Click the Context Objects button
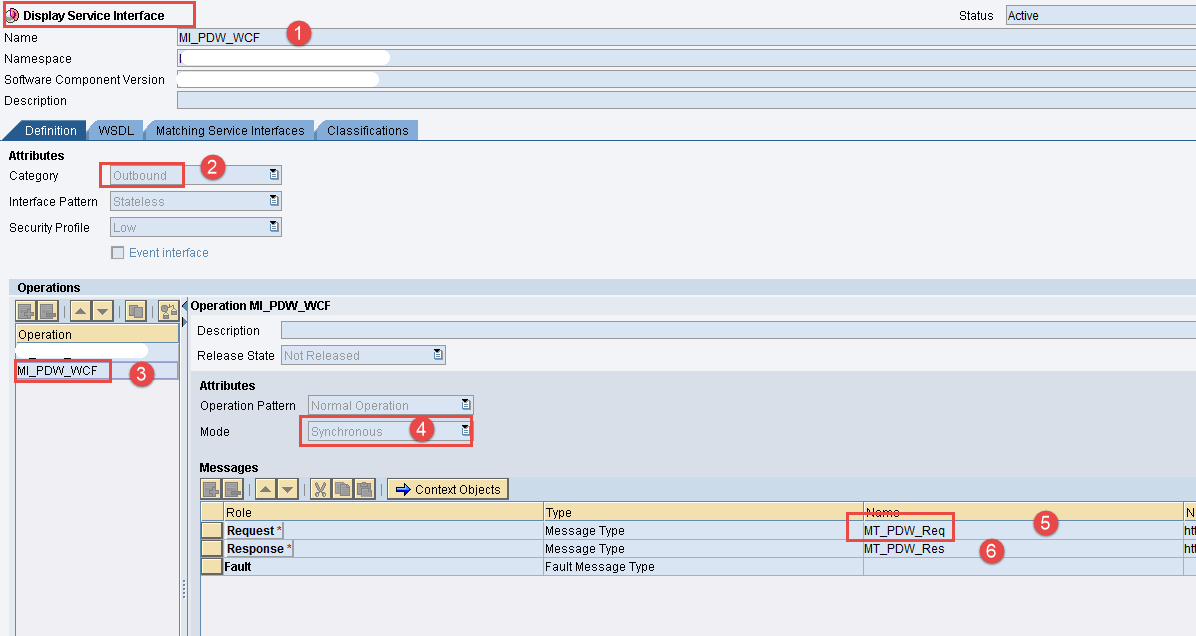This screenshot has height=636, width=1196. [x=448, y=489]
